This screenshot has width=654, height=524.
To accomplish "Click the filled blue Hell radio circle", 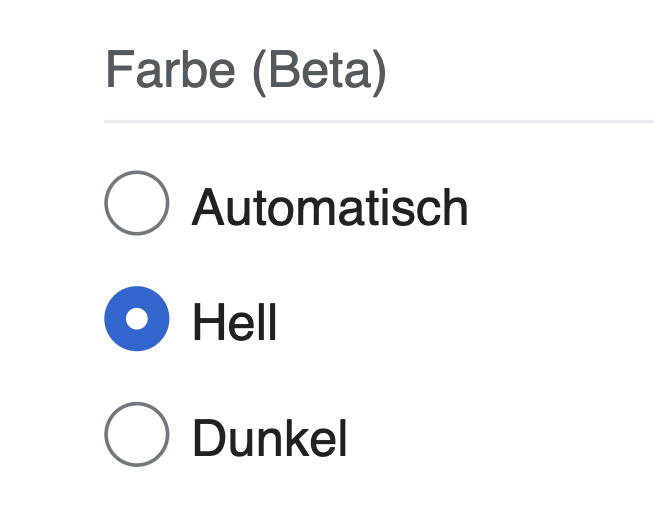I will 136,319.
